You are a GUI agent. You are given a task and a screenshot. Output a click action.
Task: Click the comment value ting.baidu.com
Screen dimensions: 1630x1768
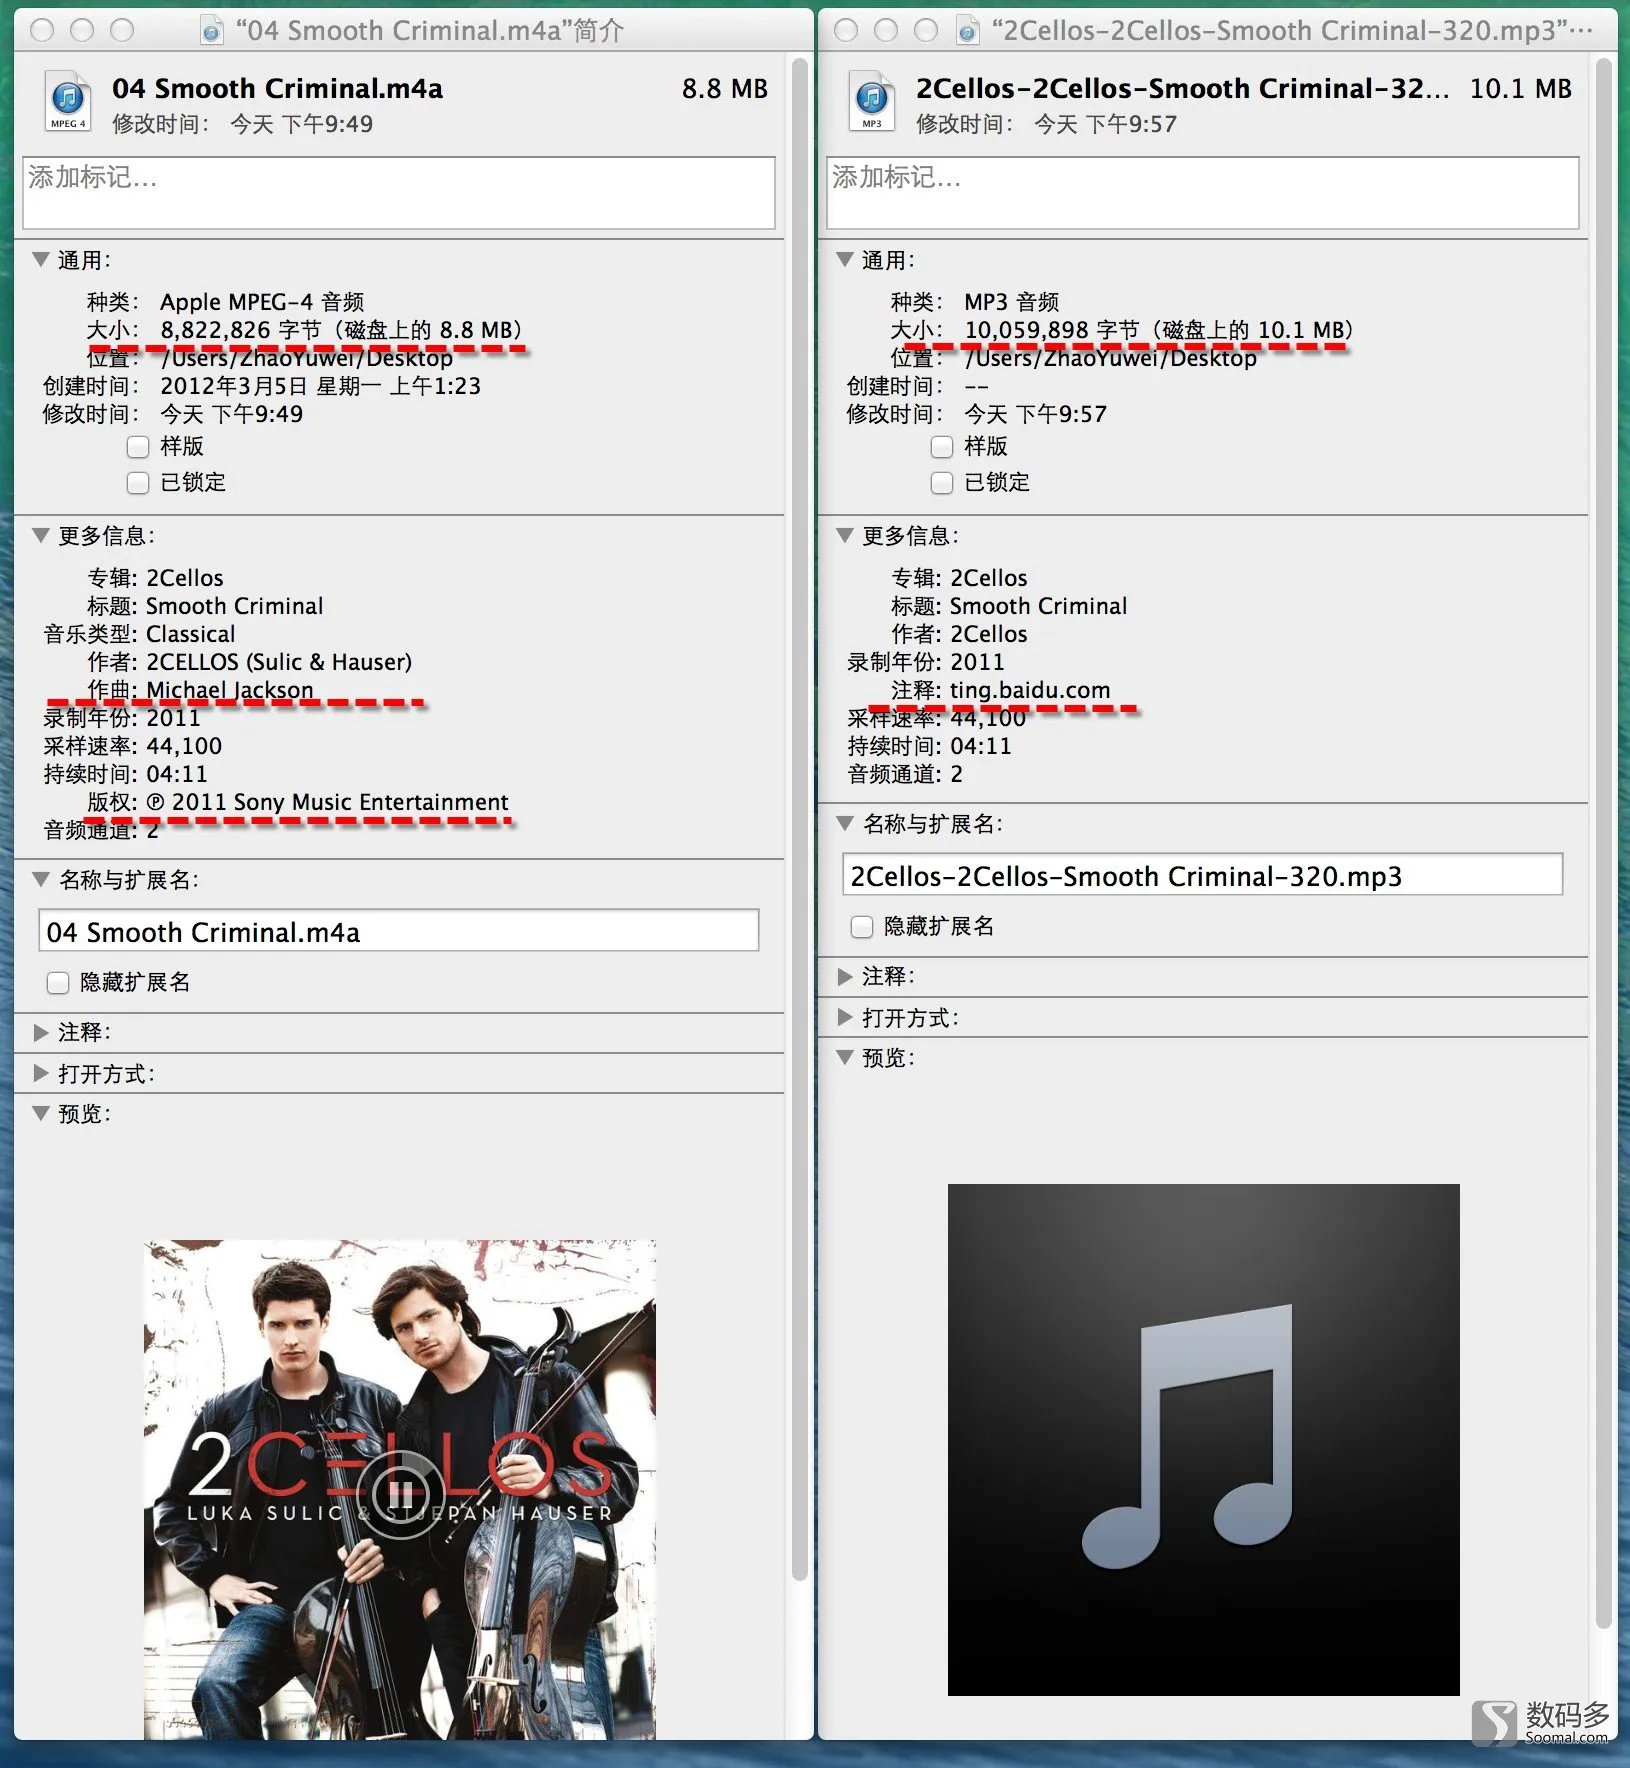coord(1030,690)
